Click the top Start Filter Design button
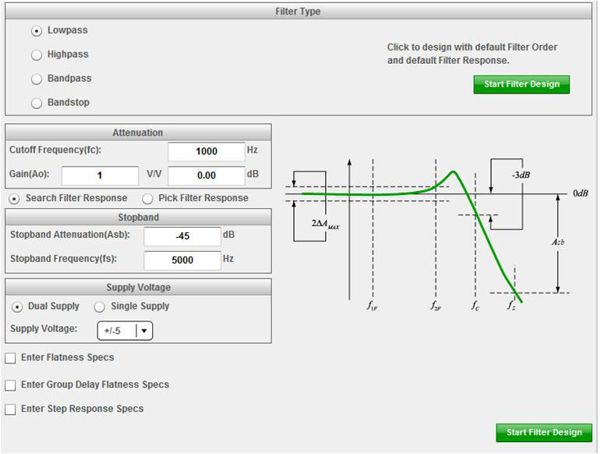The height and width of the screenshot is (454, 600). [522, 84]
